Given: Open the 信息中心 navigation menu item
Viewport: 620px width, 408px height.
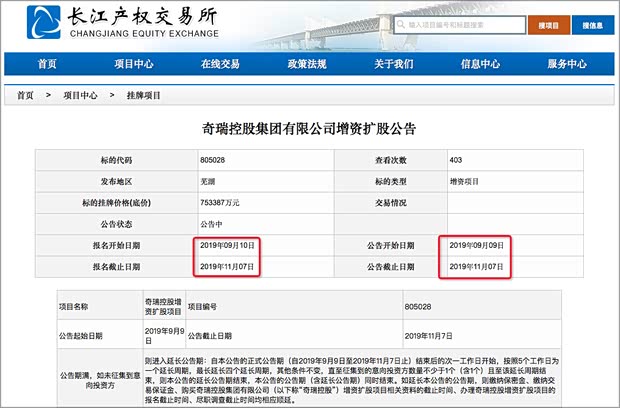Looking at the screenshot, I should 480,64.
